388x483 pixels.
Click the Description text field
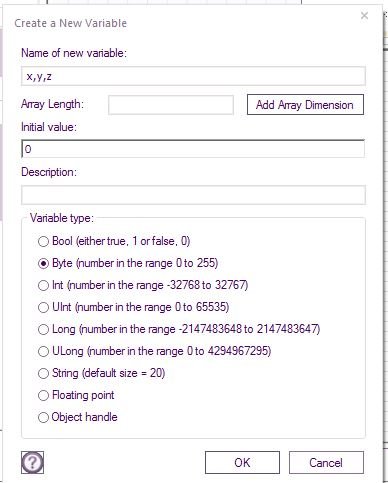coord(193,195)
